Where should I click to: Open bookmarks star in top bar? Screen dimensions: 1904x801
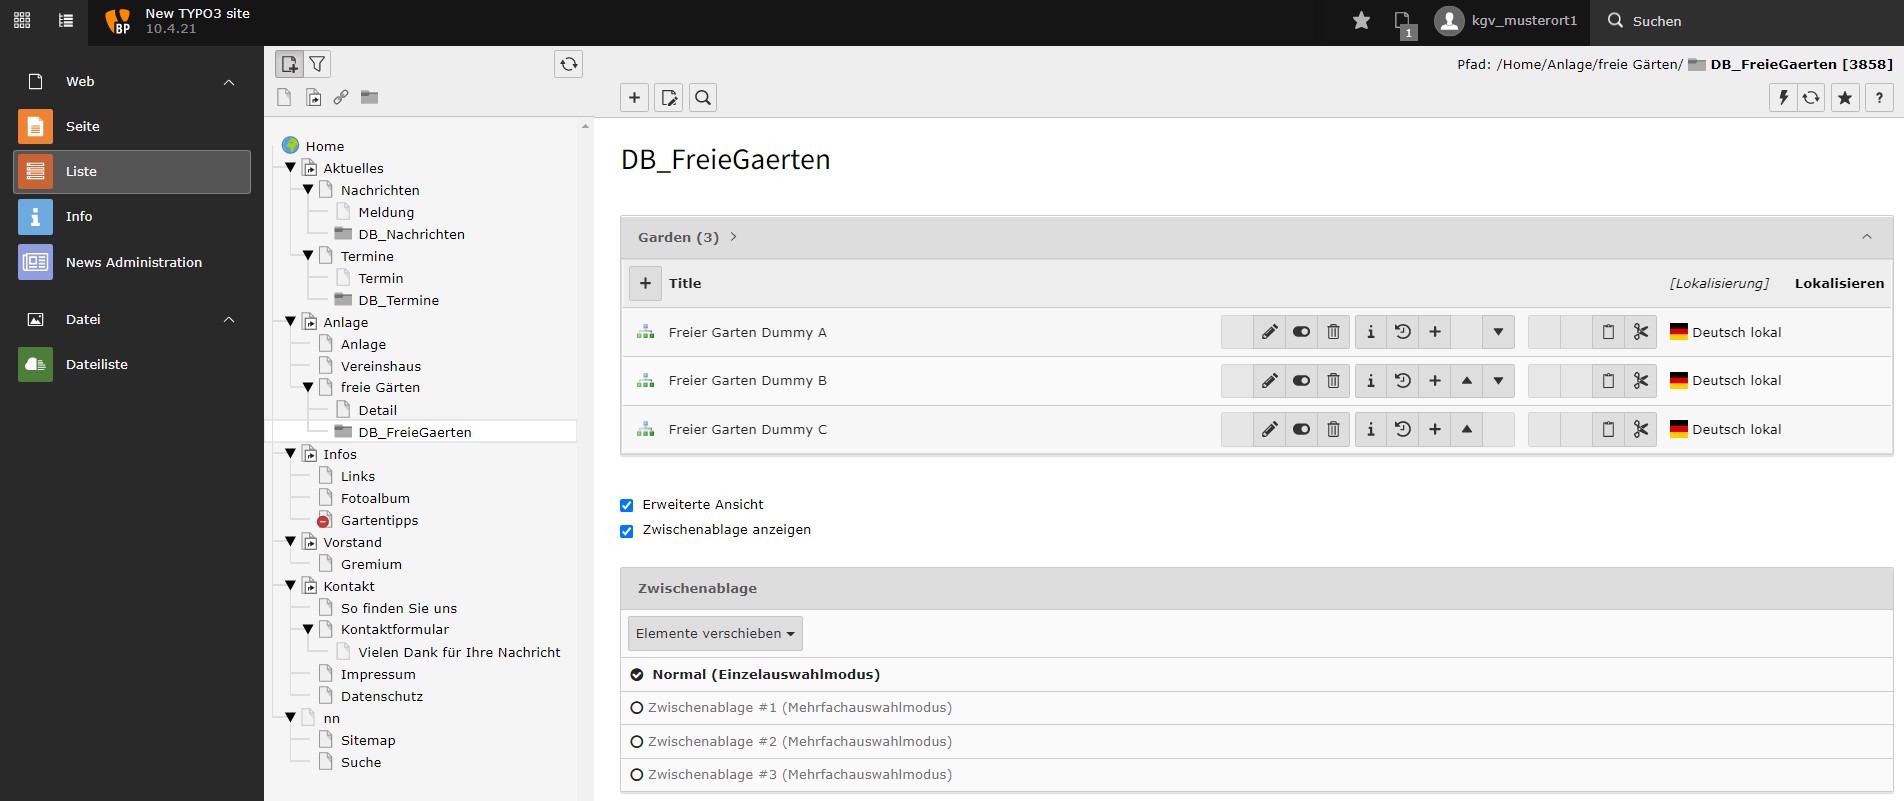click(1361, 21)
